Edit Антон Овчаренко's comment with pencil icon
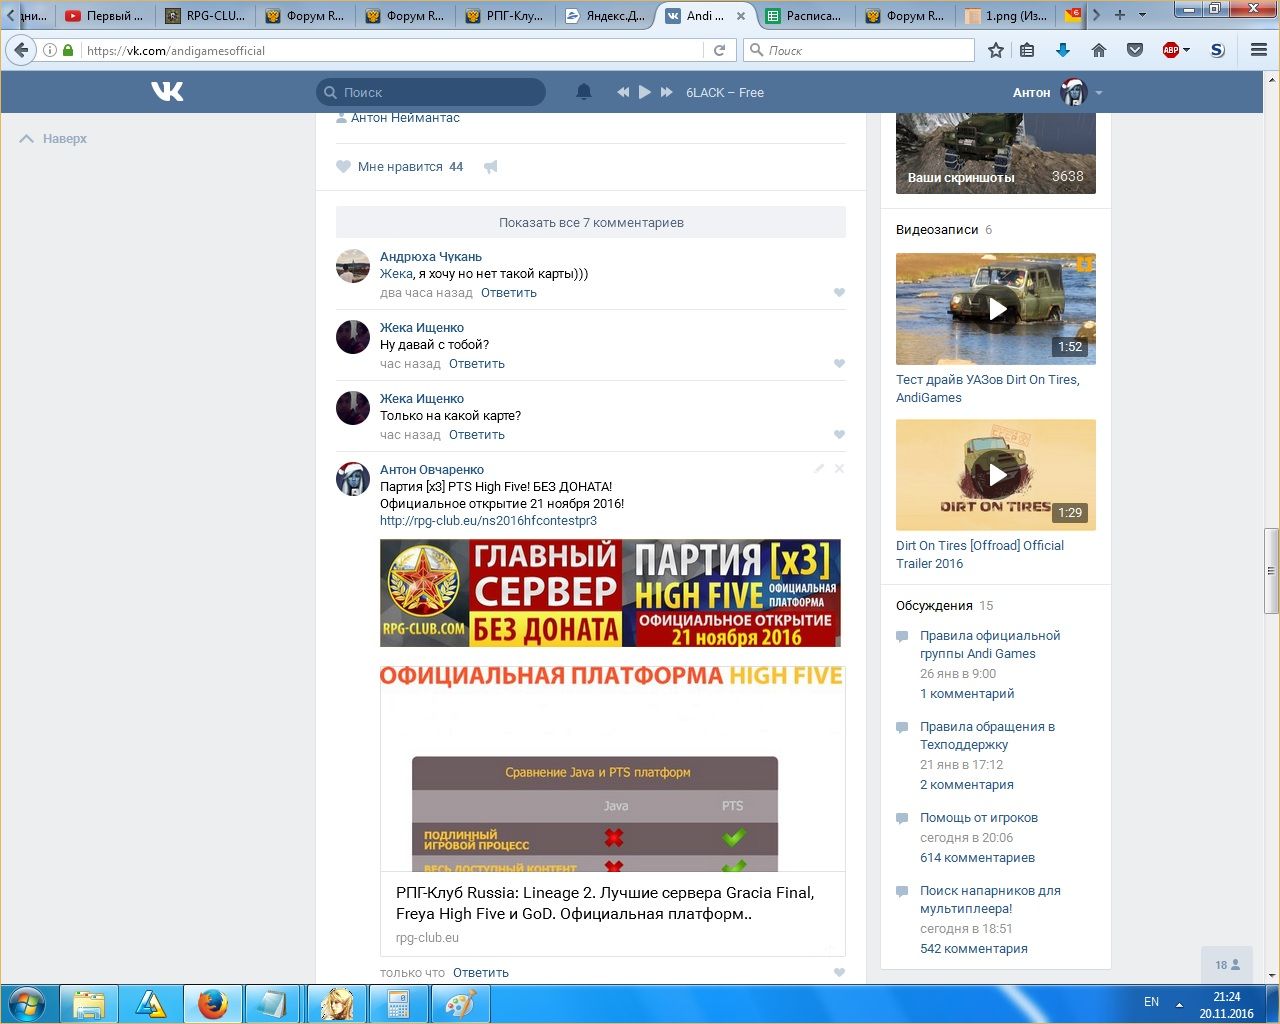1280x1024 pixels. (x=819, y=469)
